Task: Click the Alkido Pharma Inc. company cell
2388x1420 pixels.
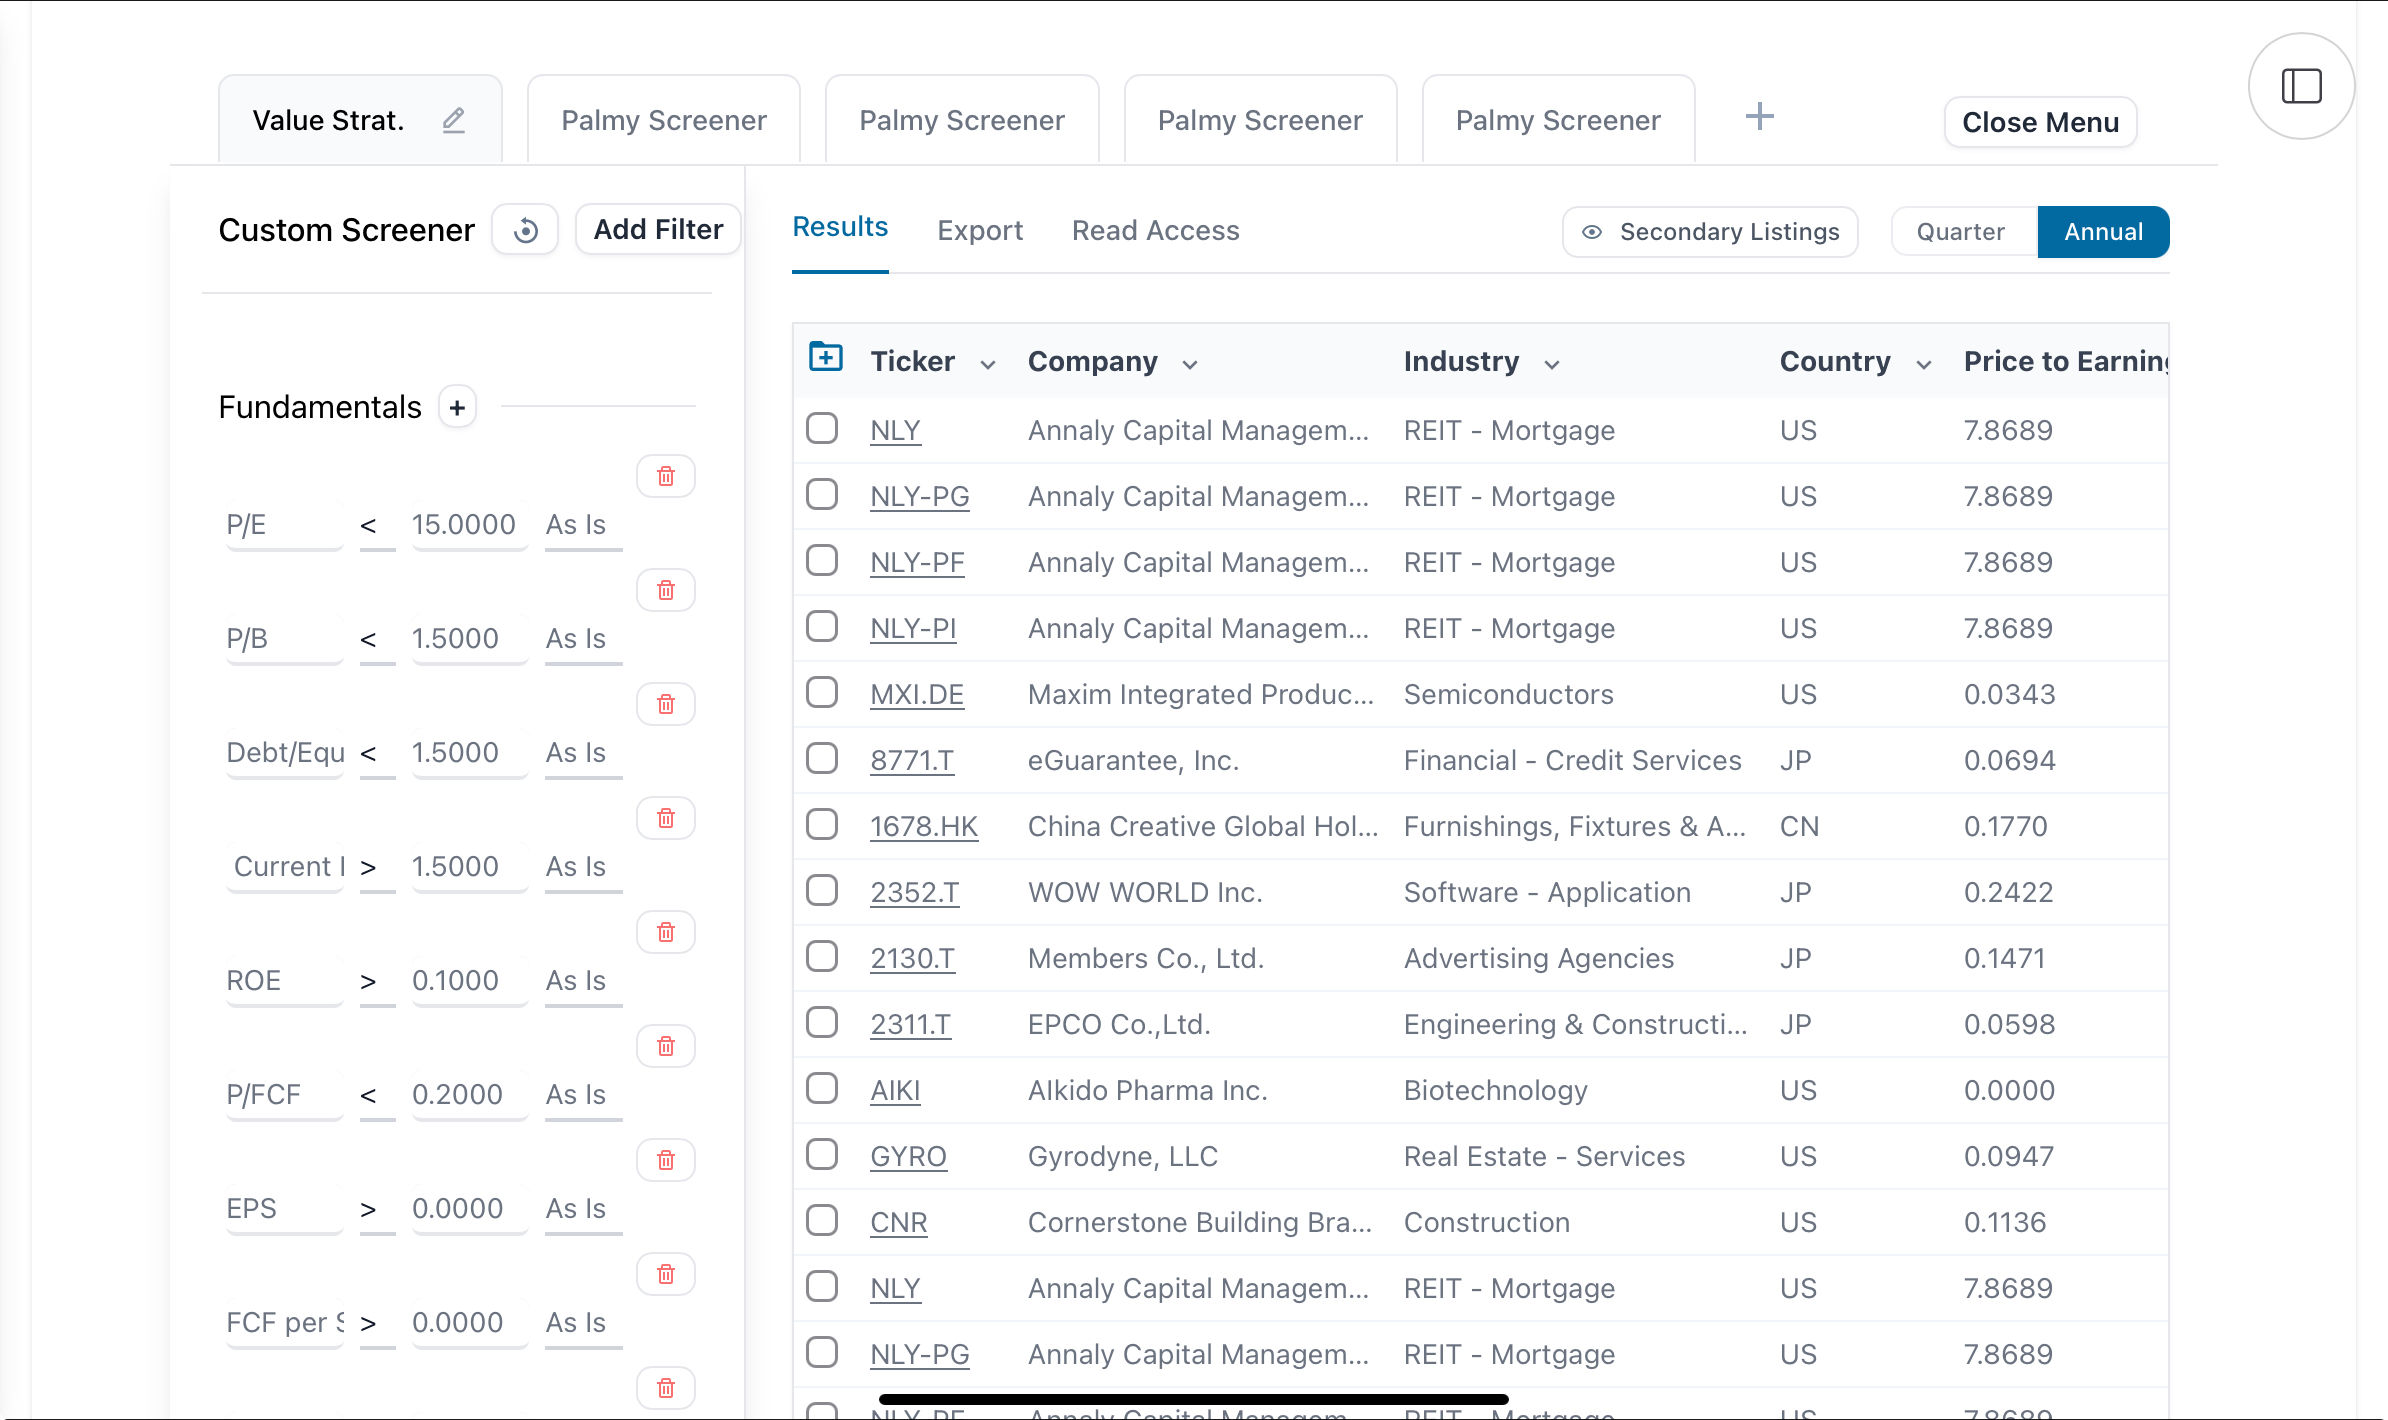Action: pyautogui.click(x=1148, y=1090)
